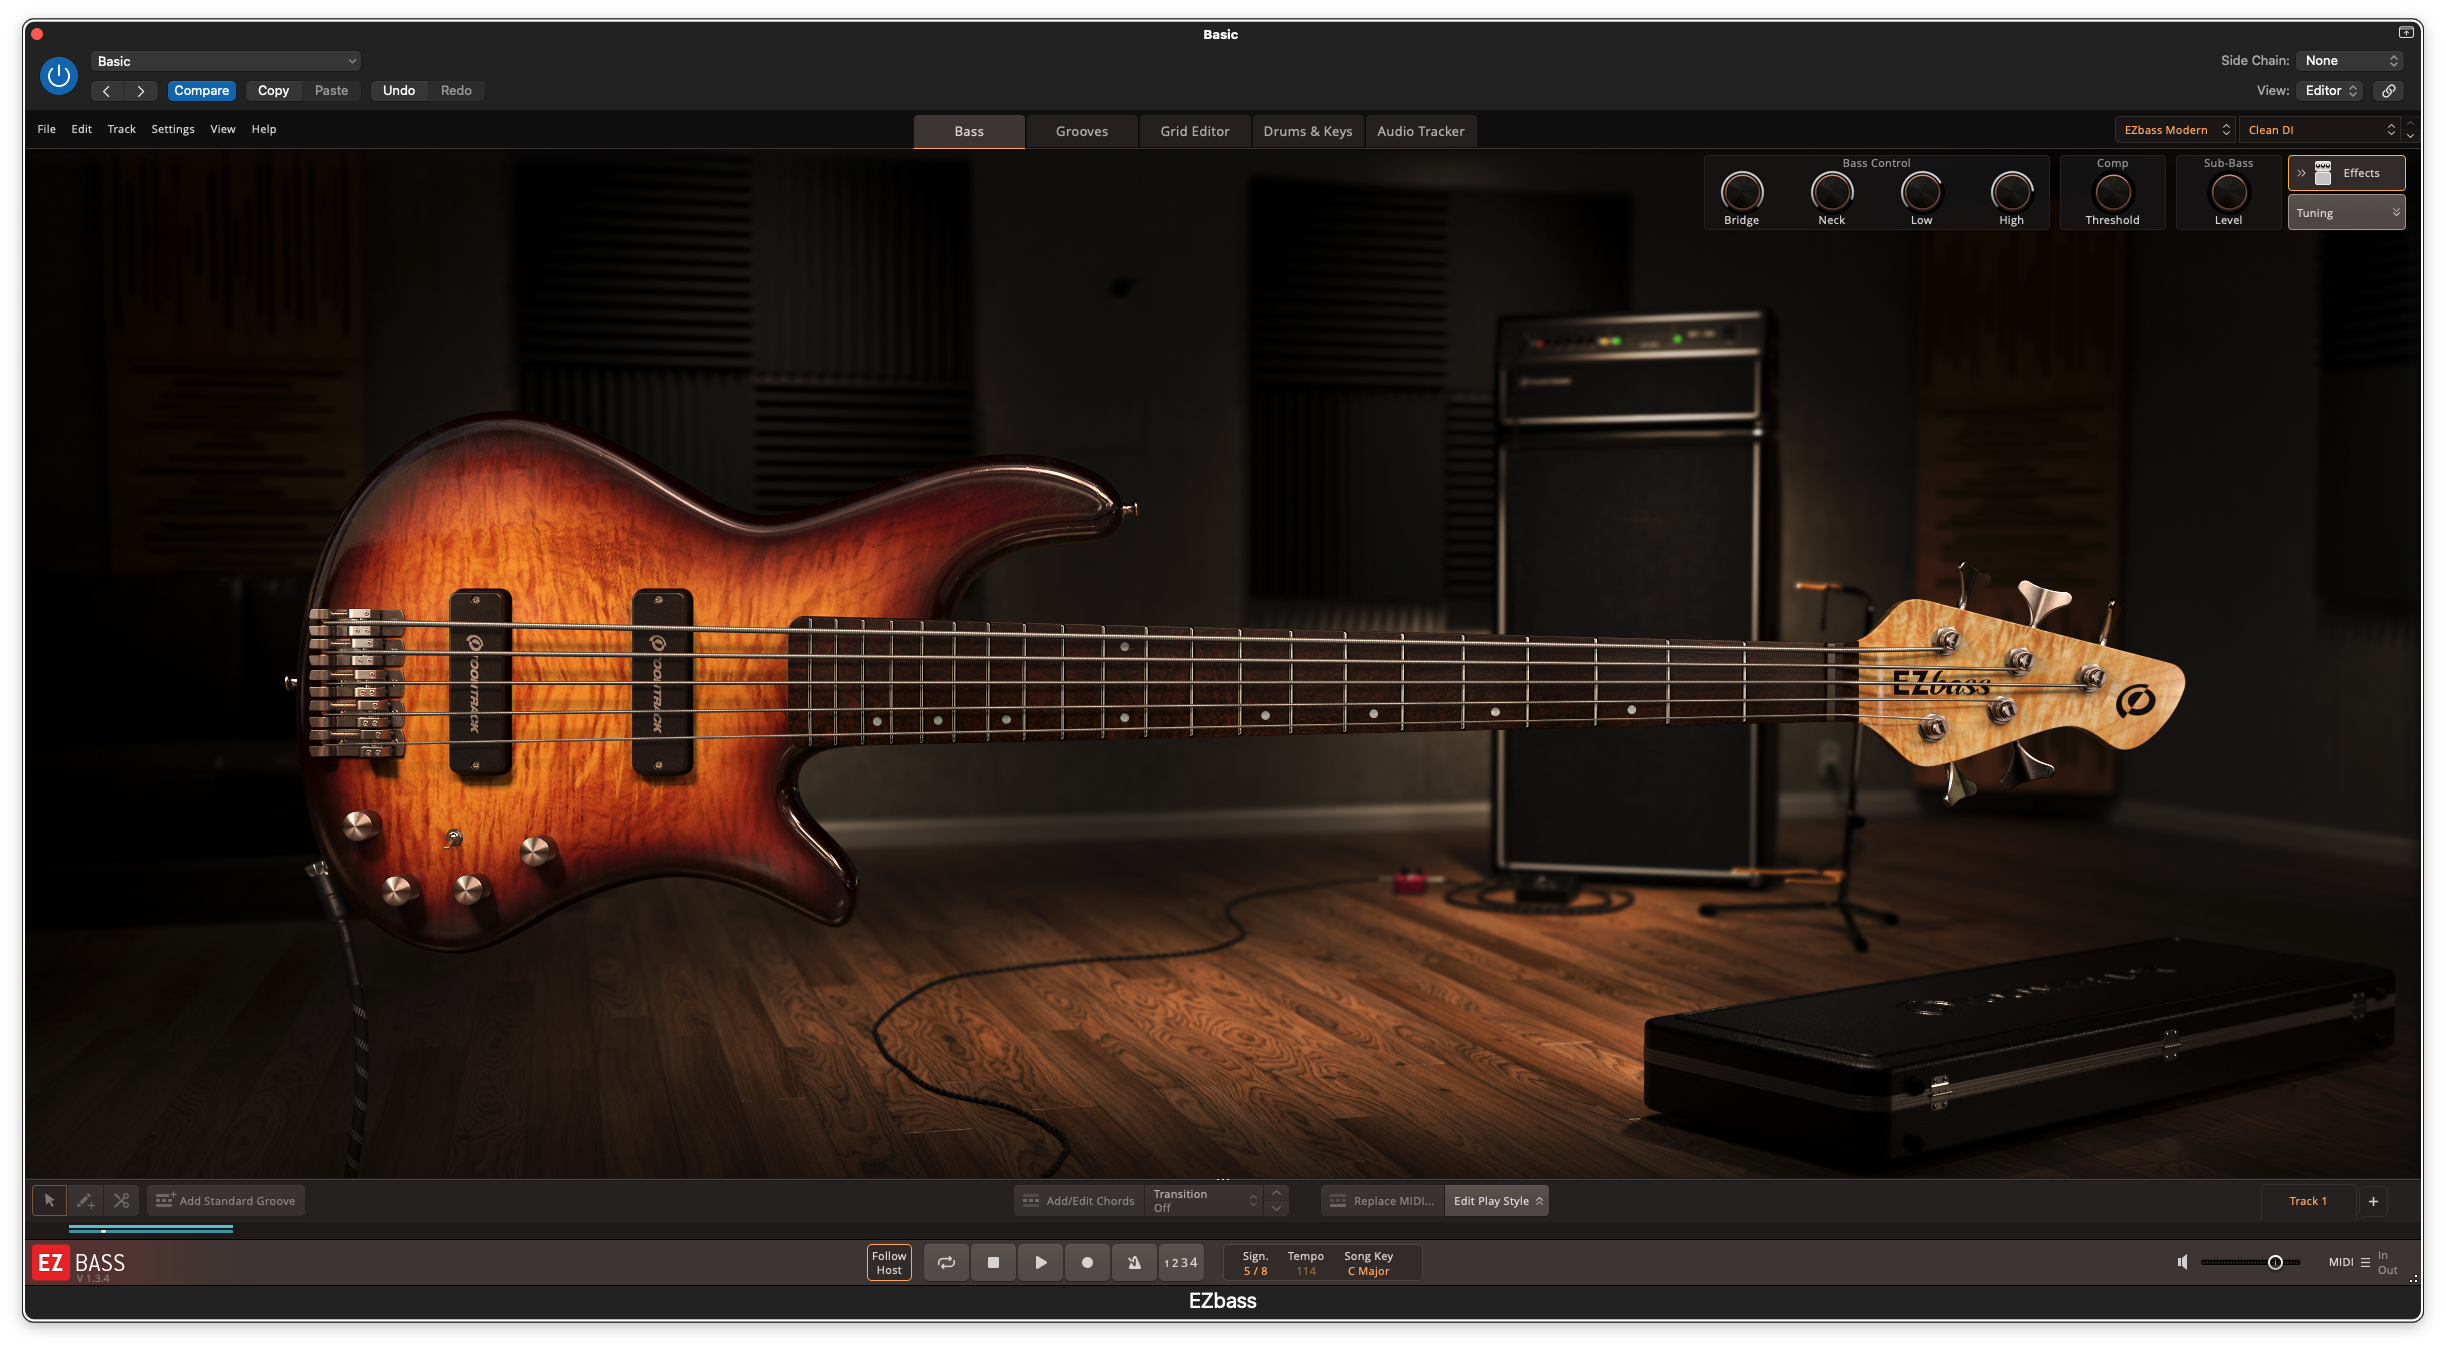Switch to the Grooves tab
Viewport: 2446px width, 1349px height.
1082,132
